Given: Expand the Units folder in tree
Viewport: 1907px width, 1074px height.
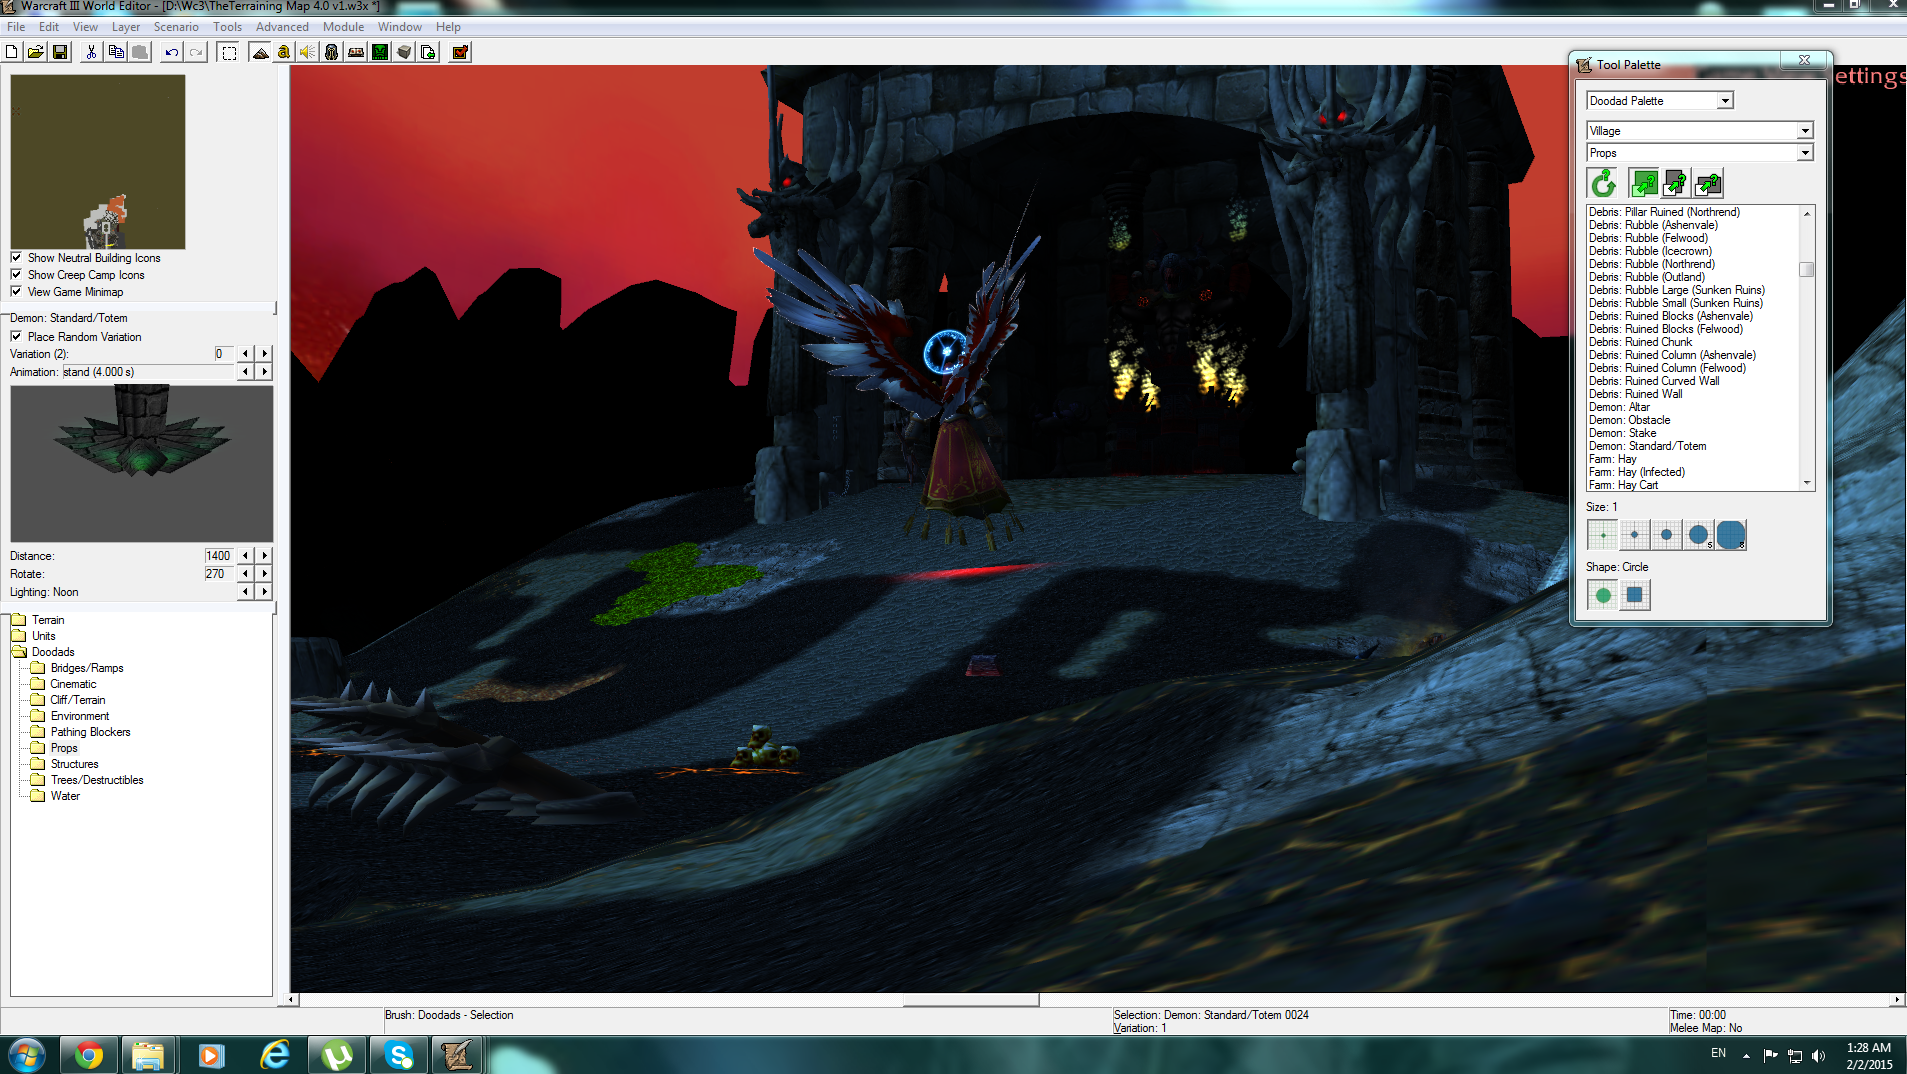Looking at the screenshot, I should (18, 636).
